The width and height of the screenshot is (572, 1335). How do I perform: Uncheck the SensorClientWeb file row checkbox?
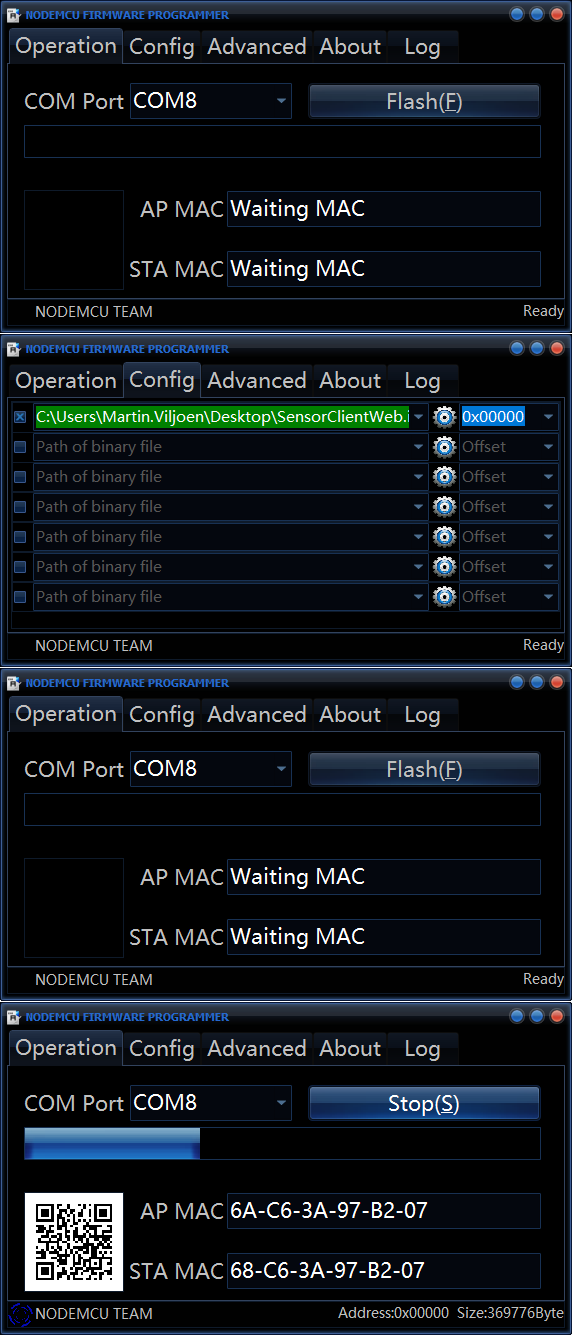click(20, 417)
